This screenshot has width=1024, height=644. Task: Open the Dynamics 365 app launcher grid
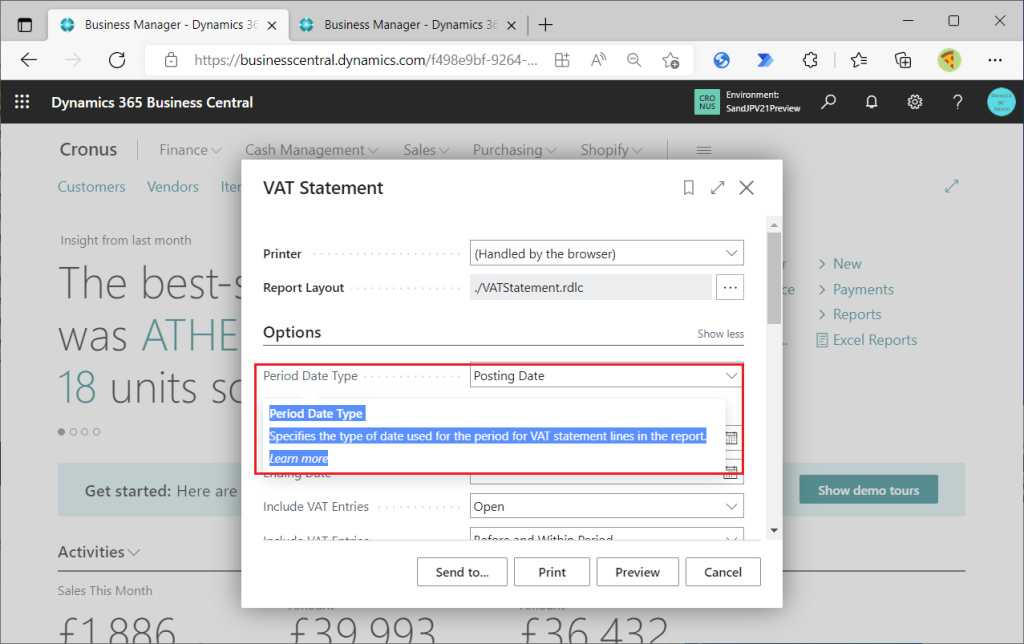[x=22, y=102]
